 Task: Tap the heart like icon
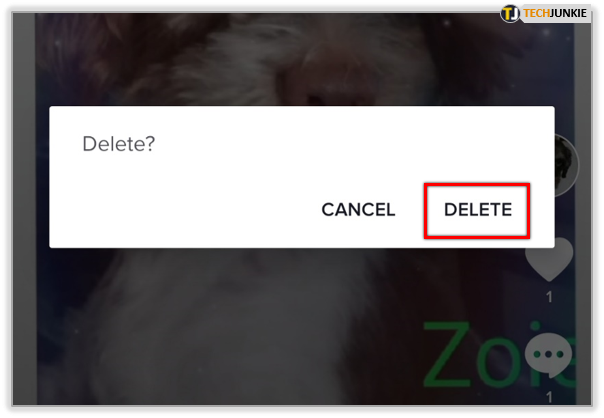[x=549, y=259]
